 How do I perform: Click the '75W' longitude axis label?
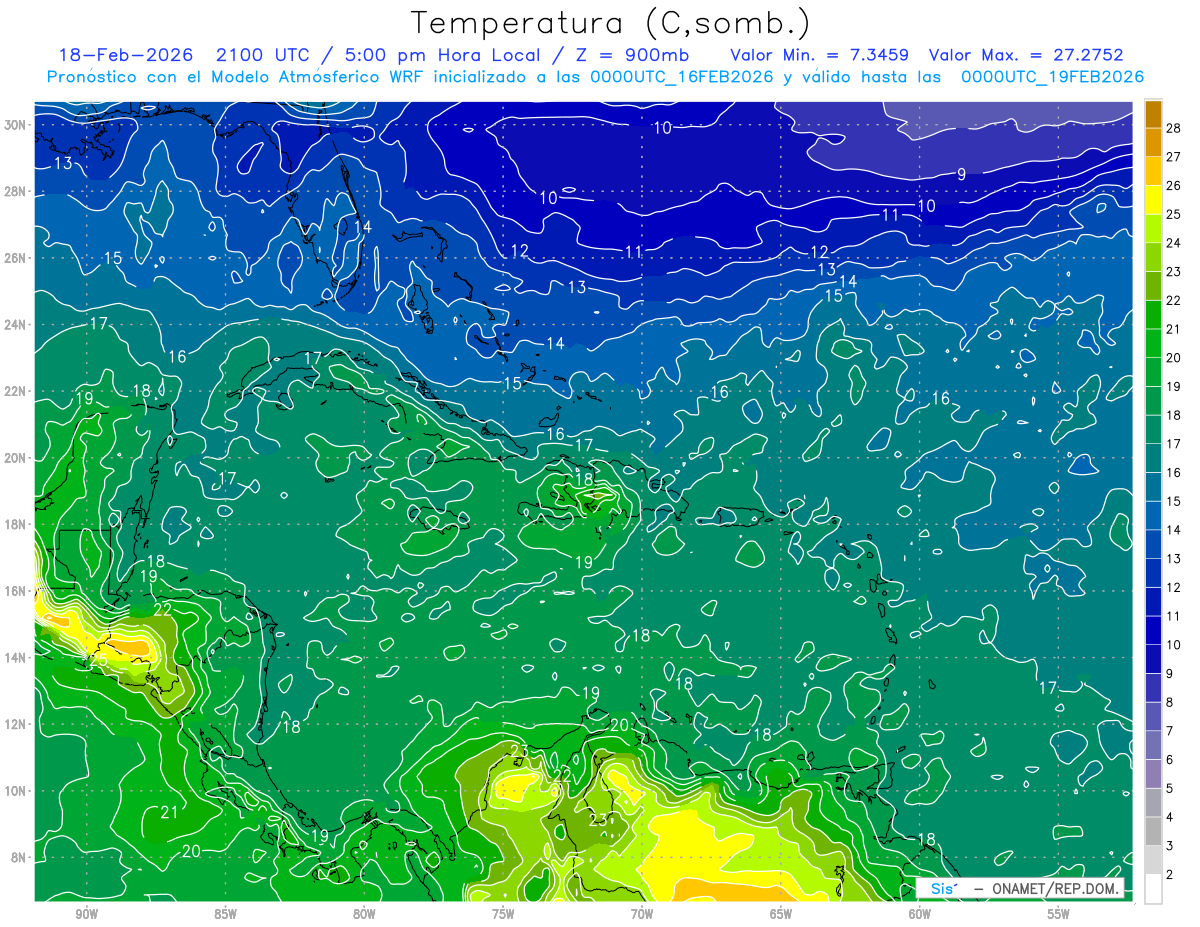(503, 914)
